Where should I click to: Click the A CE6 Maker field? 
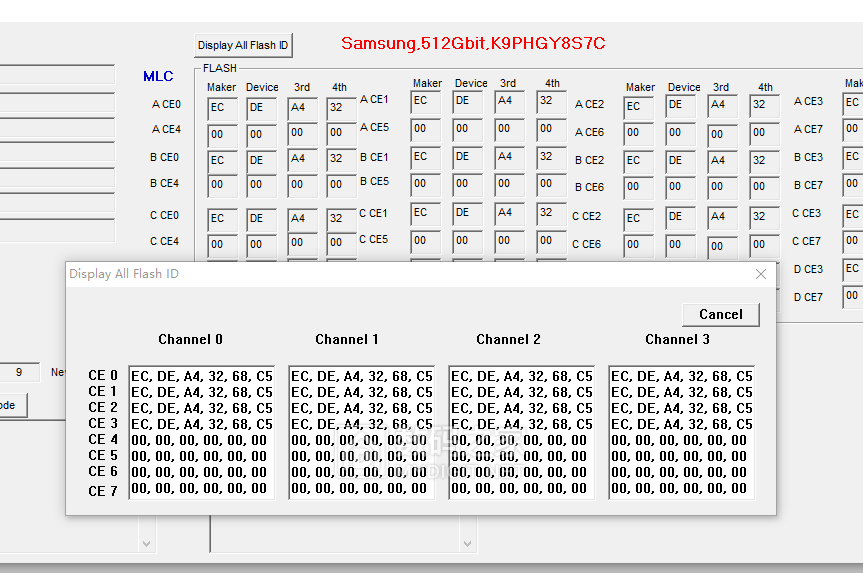coord(639,133)
